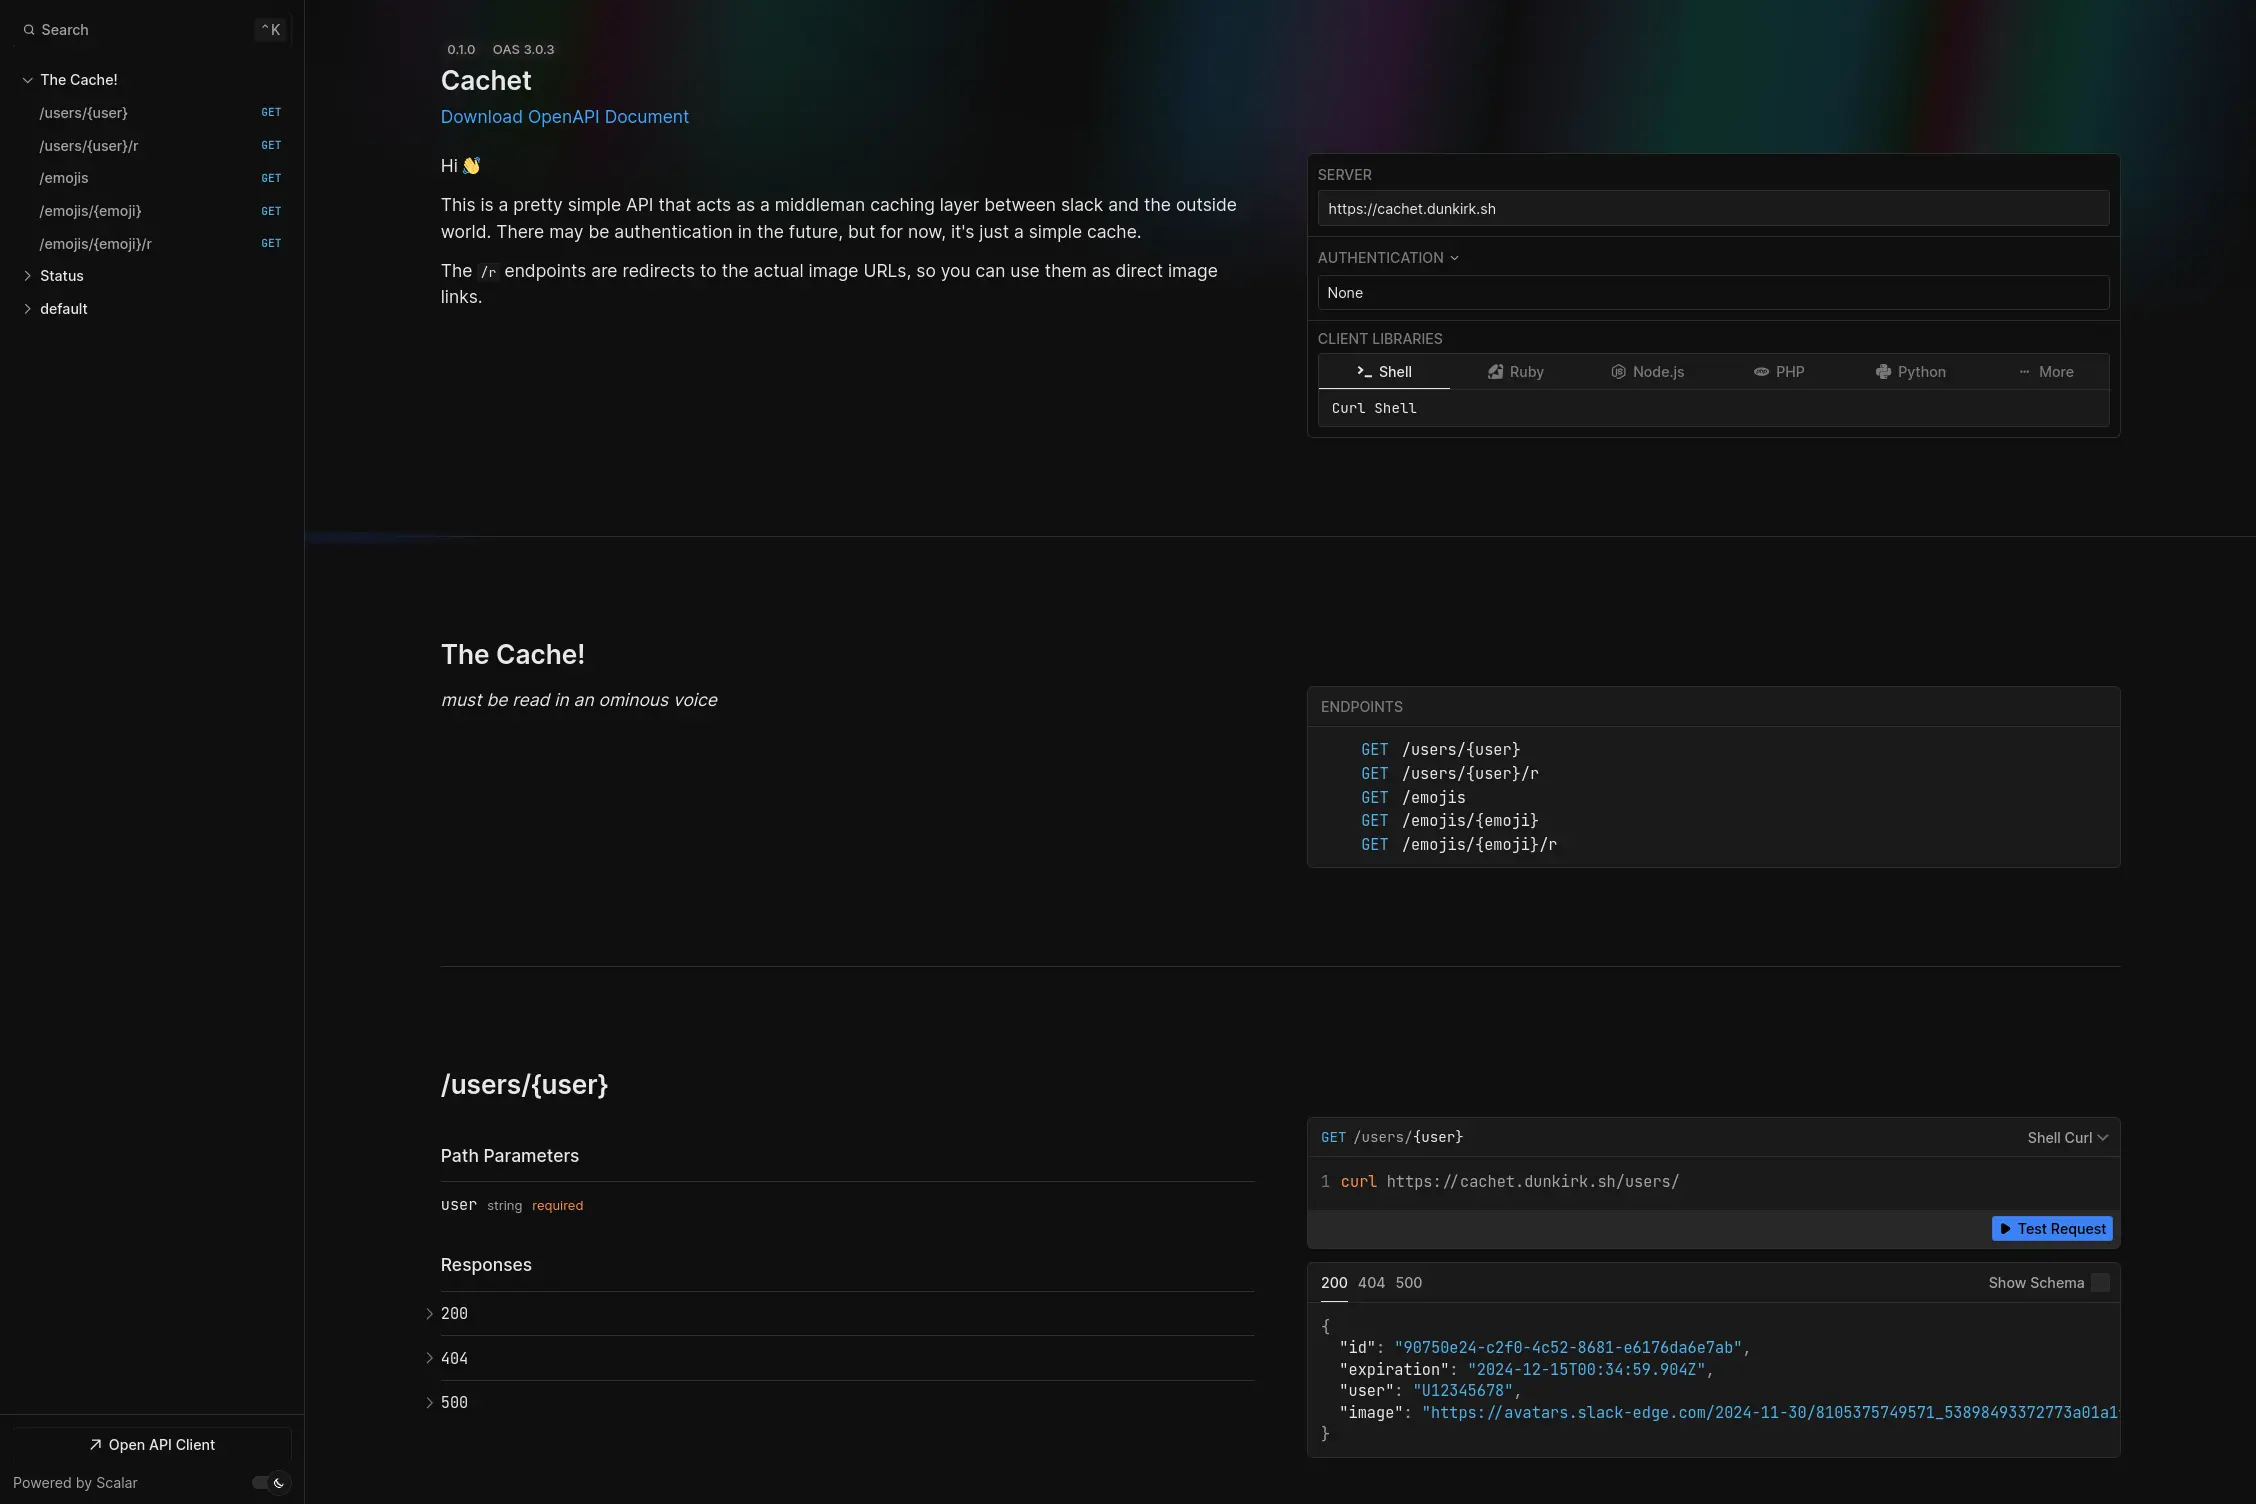
Task: Select the Shell client library icon
Action: coord(1364,372)
